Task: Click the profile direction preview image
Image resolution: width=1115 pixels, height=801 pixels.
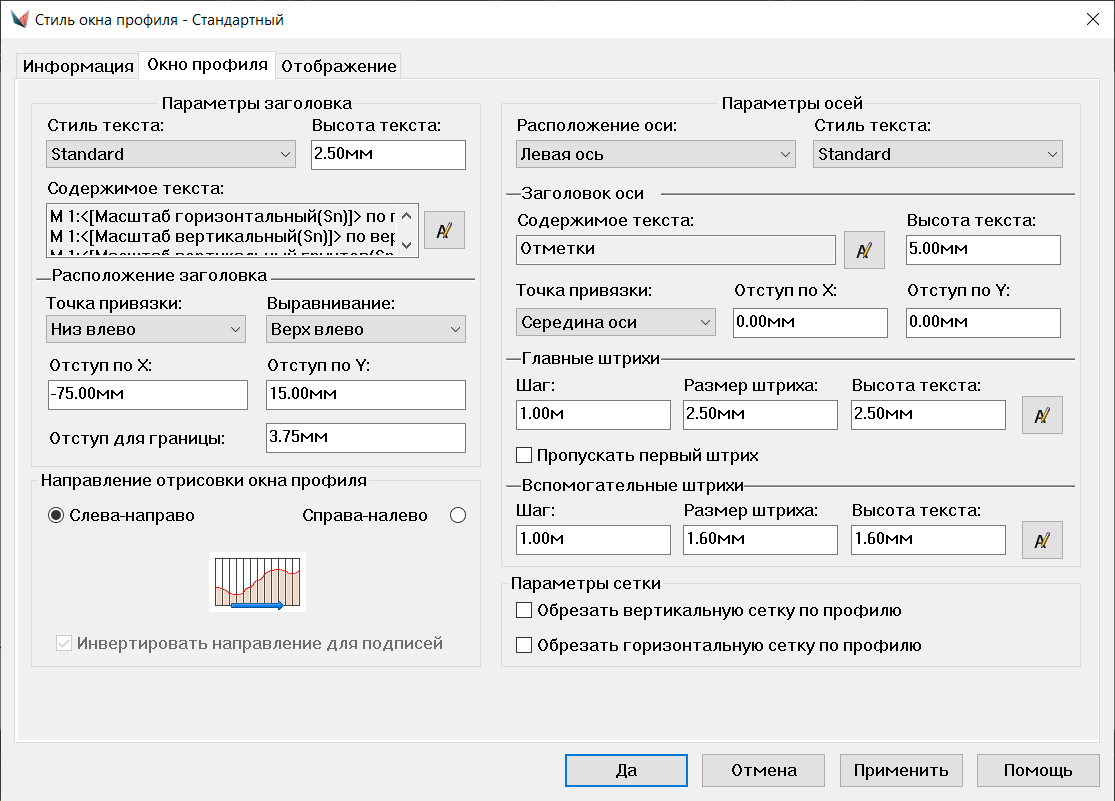Action: (x=258, y=582)
